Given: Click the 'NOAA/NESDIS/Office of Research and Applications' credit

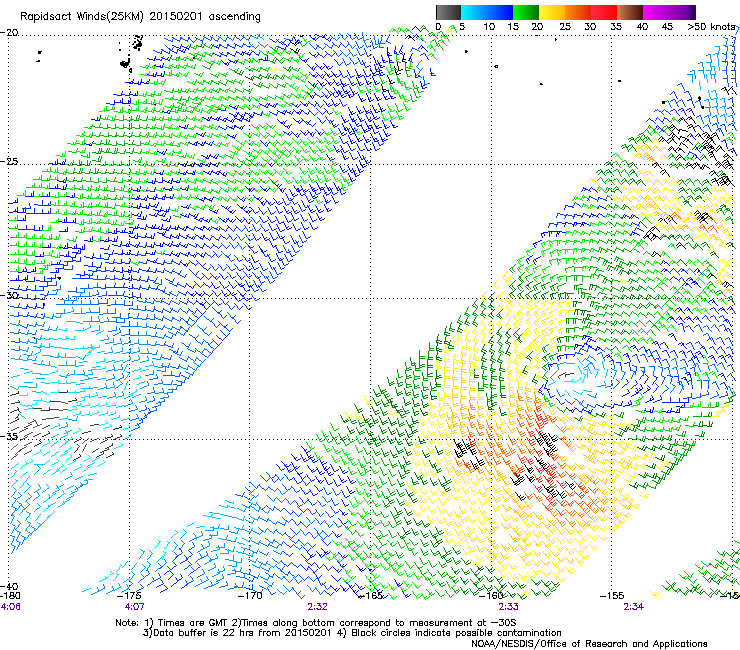Looking at the screenshot, I should point(589,644).
